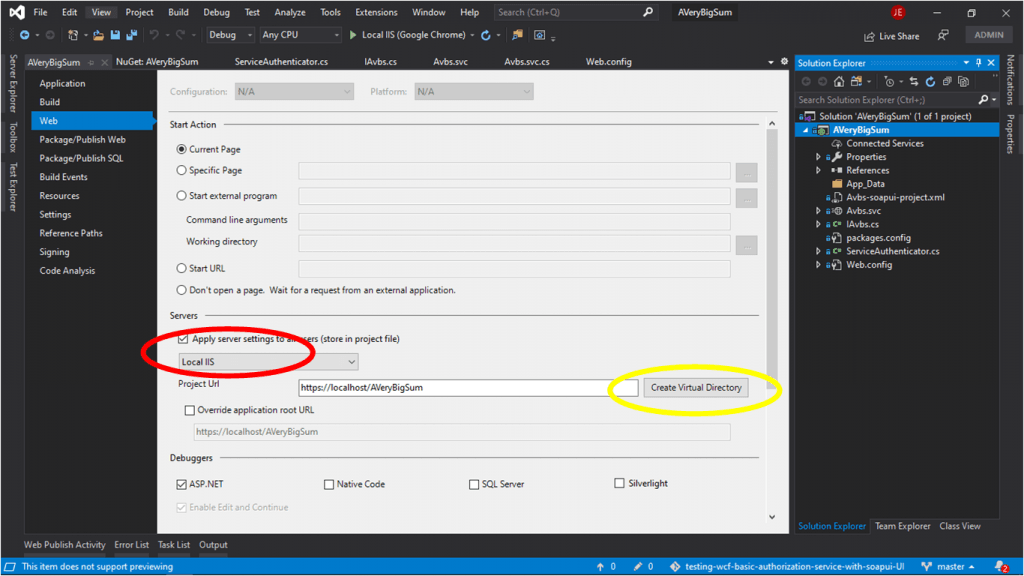Save the current file with Save icon
This screenshot has width=1024, height=576.
pyautogui.click(x=115, y=35)
